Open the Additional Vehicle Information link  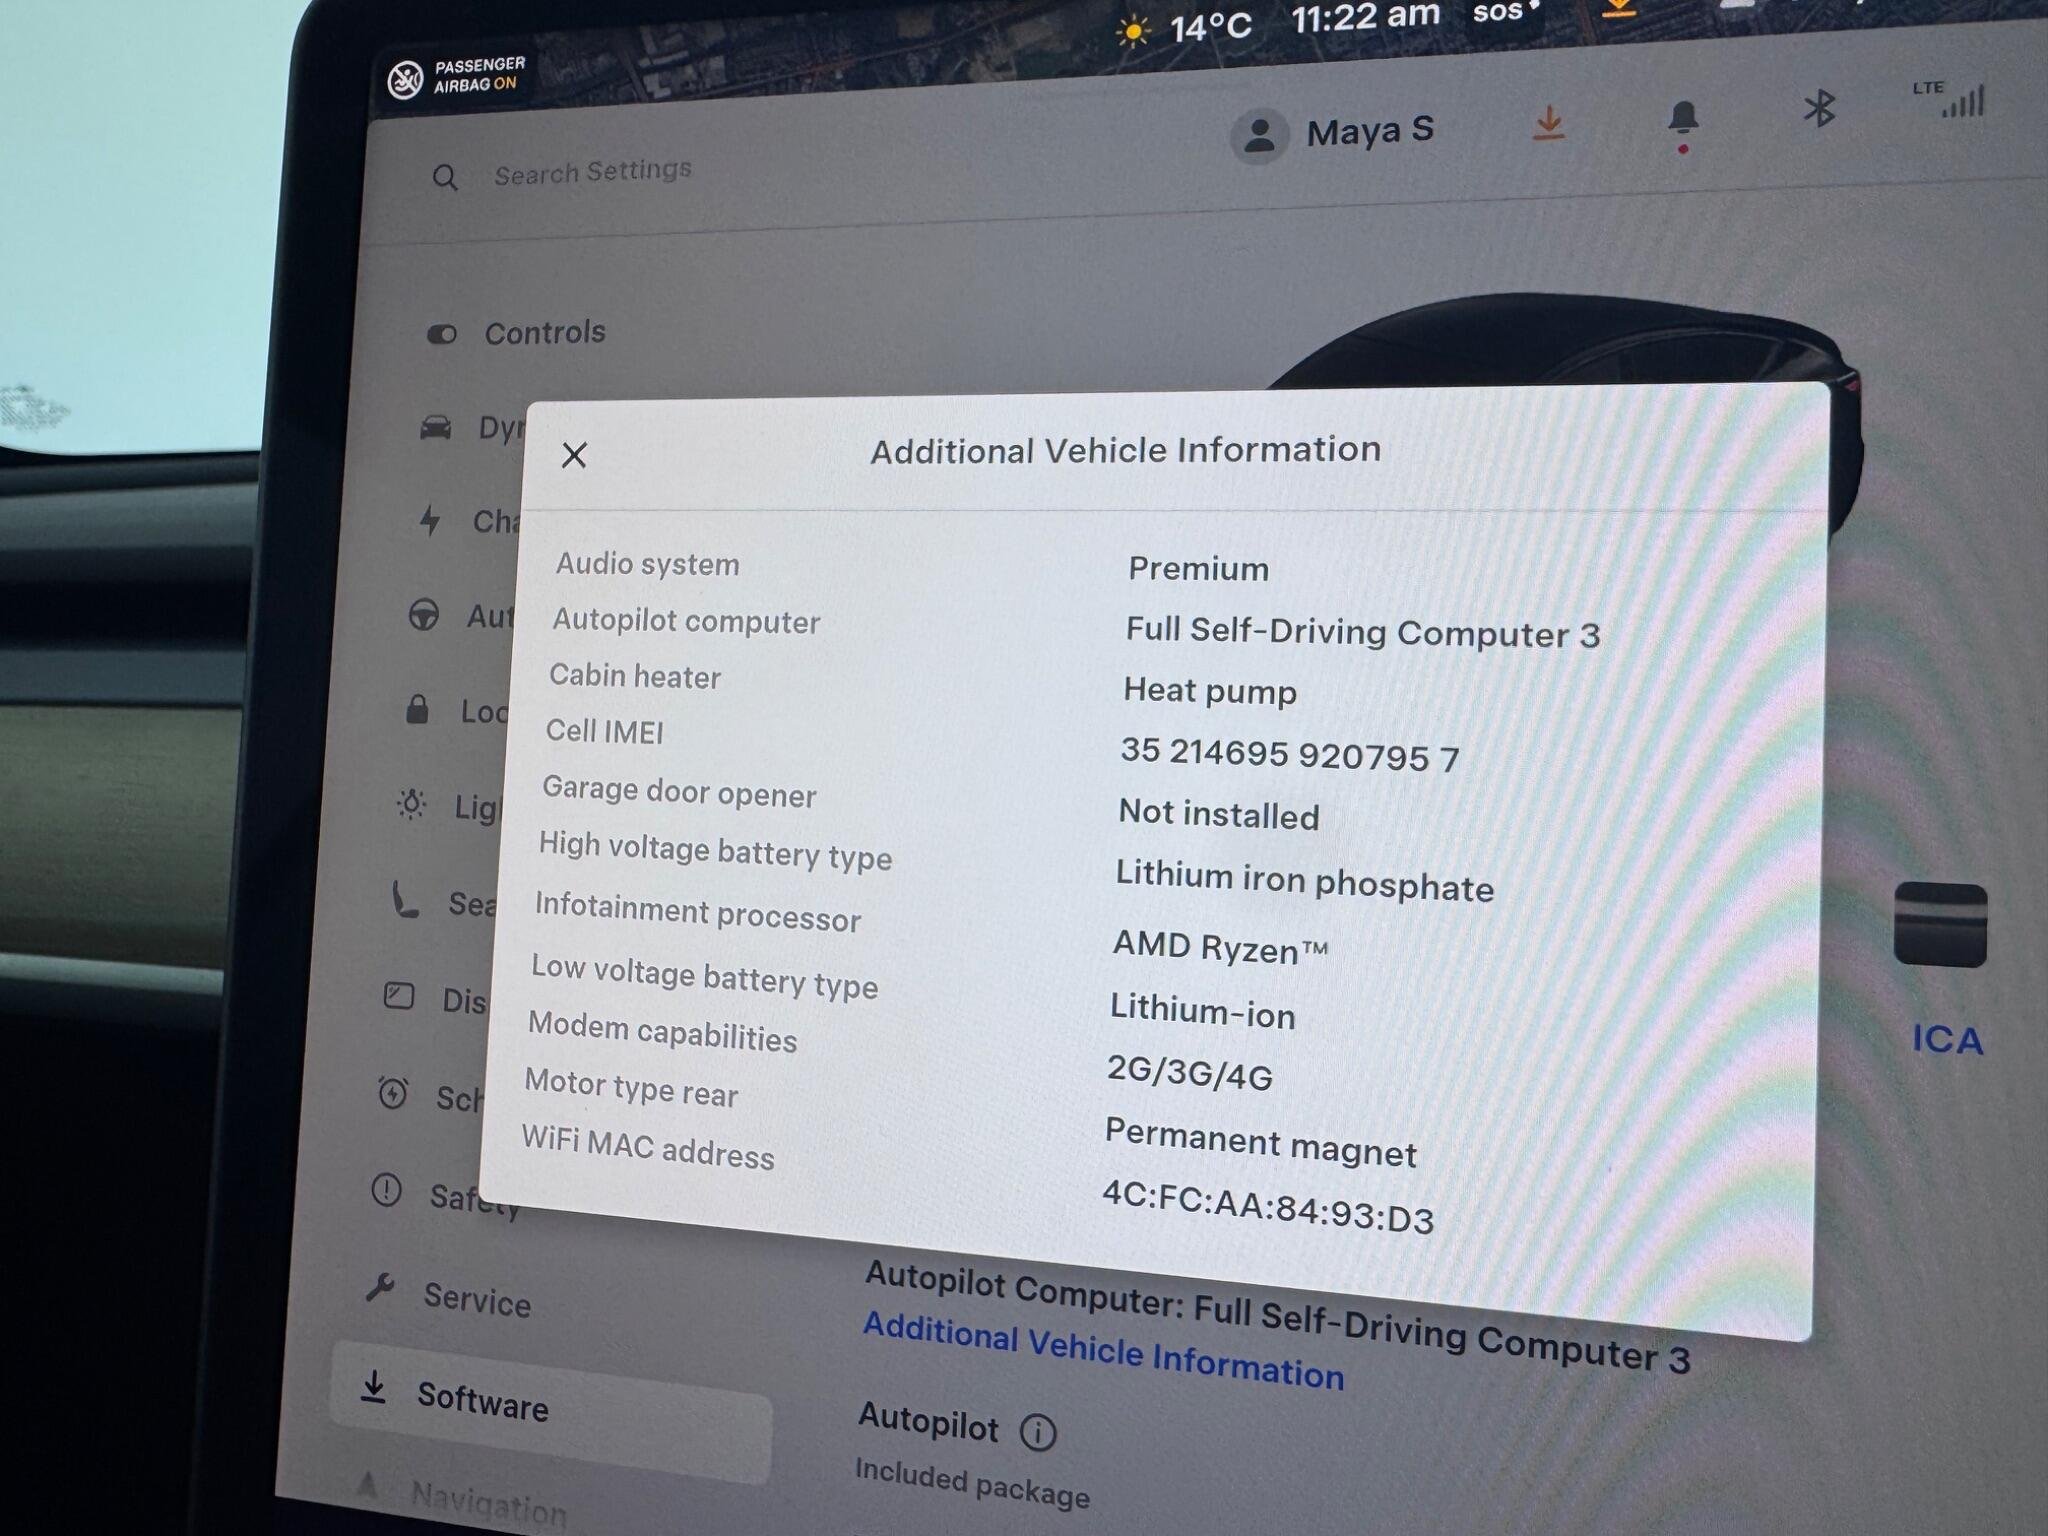pos(1102,1351)
